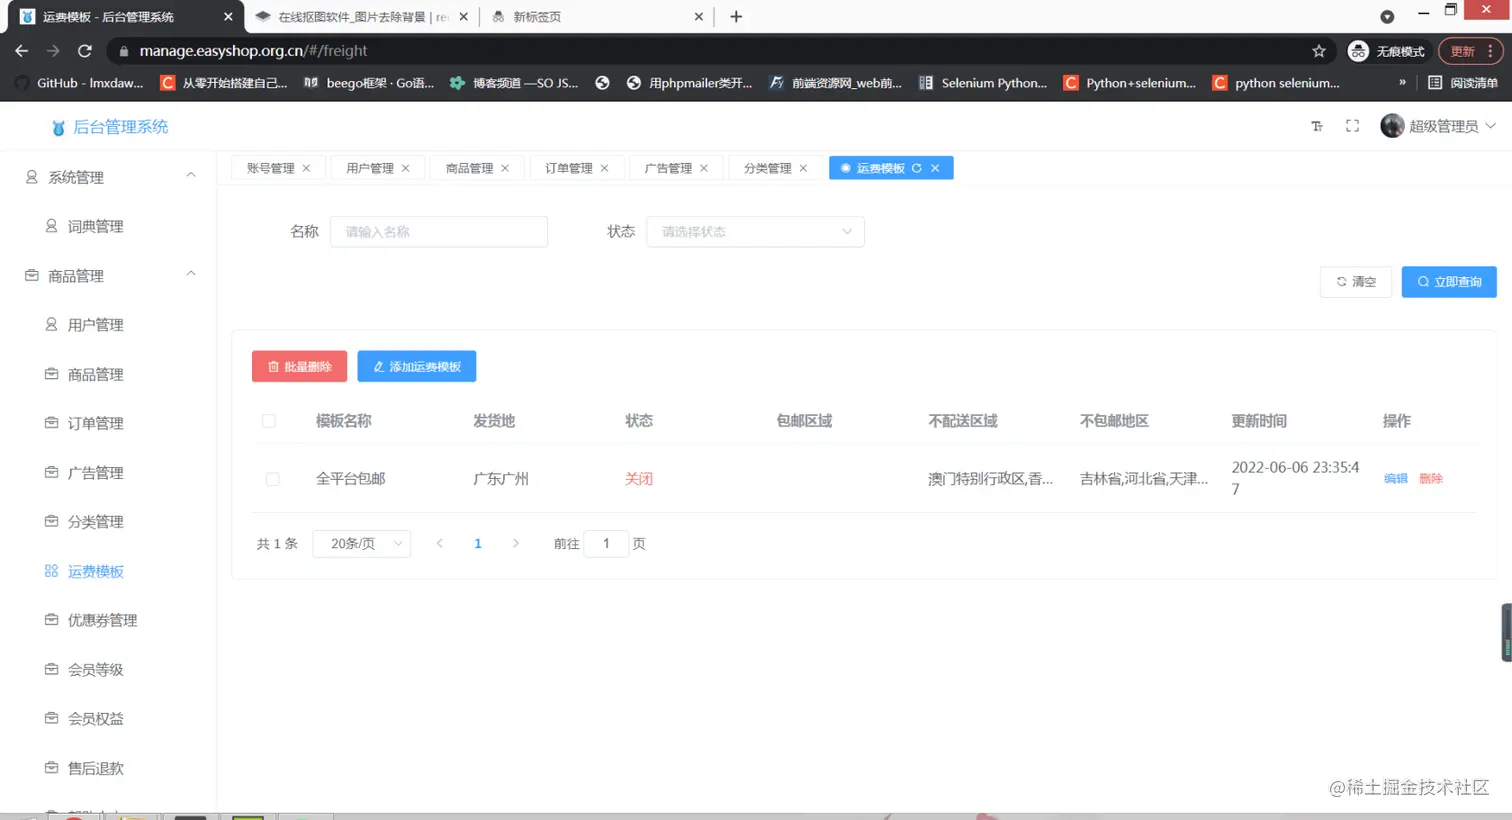Click 编辑 link for 全平台包邮 template
Screen dimensions: 1512x820
[1395, 478]
